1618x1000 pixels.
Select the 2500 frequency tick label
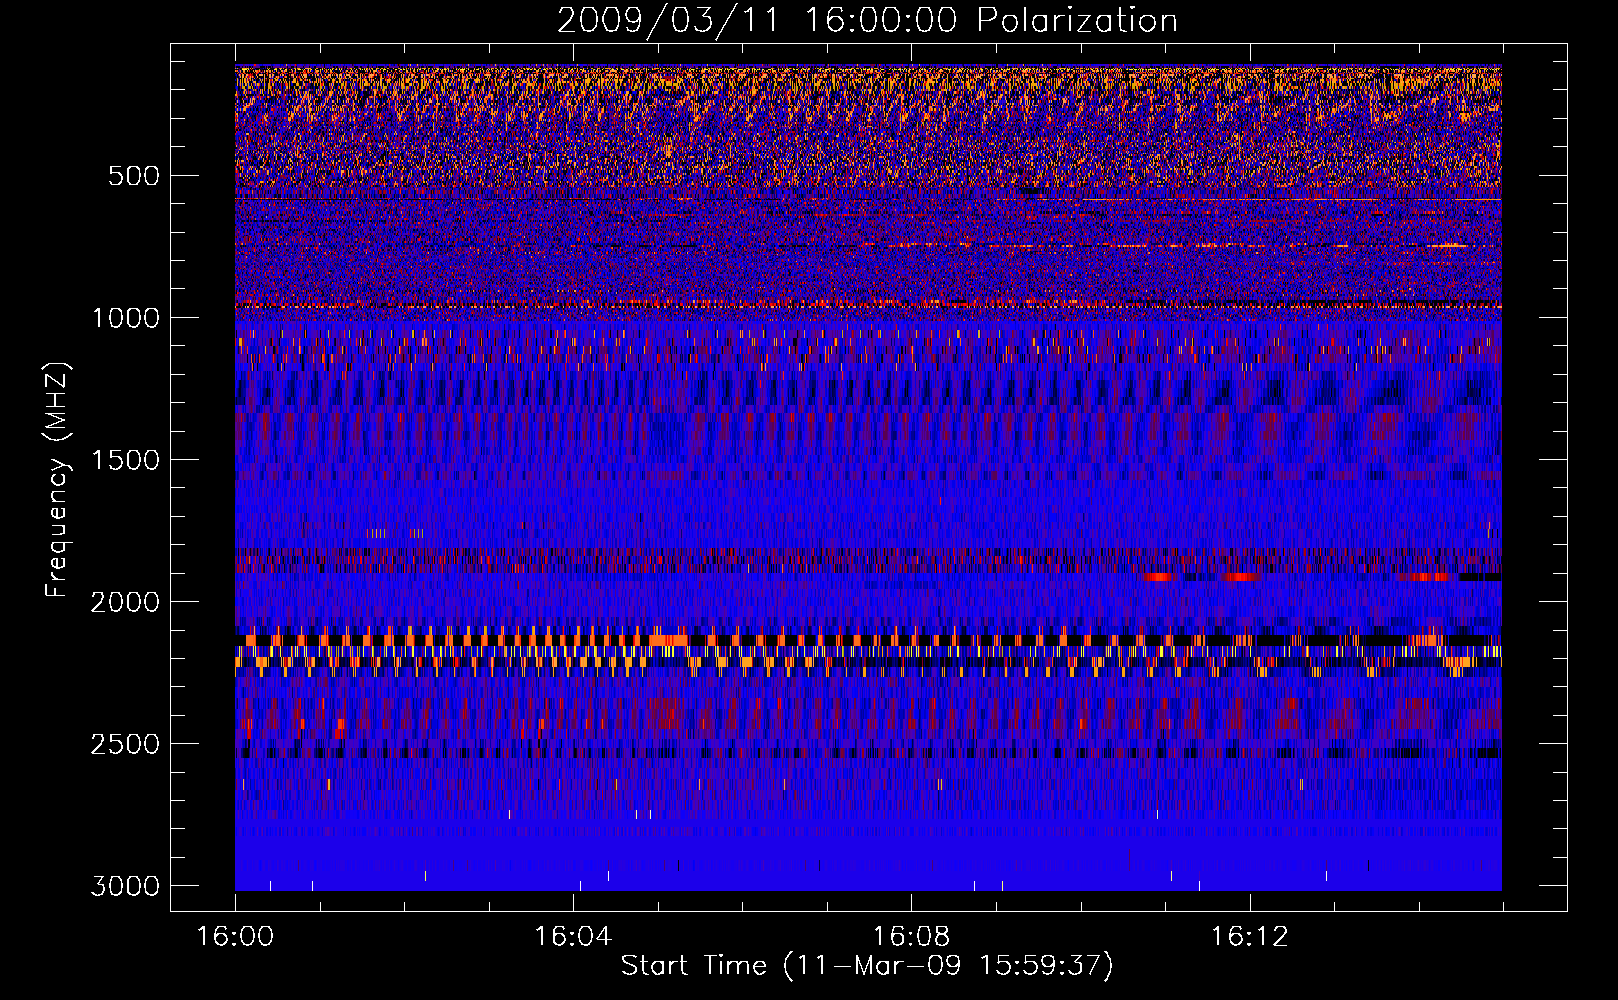tap(125, 744)
